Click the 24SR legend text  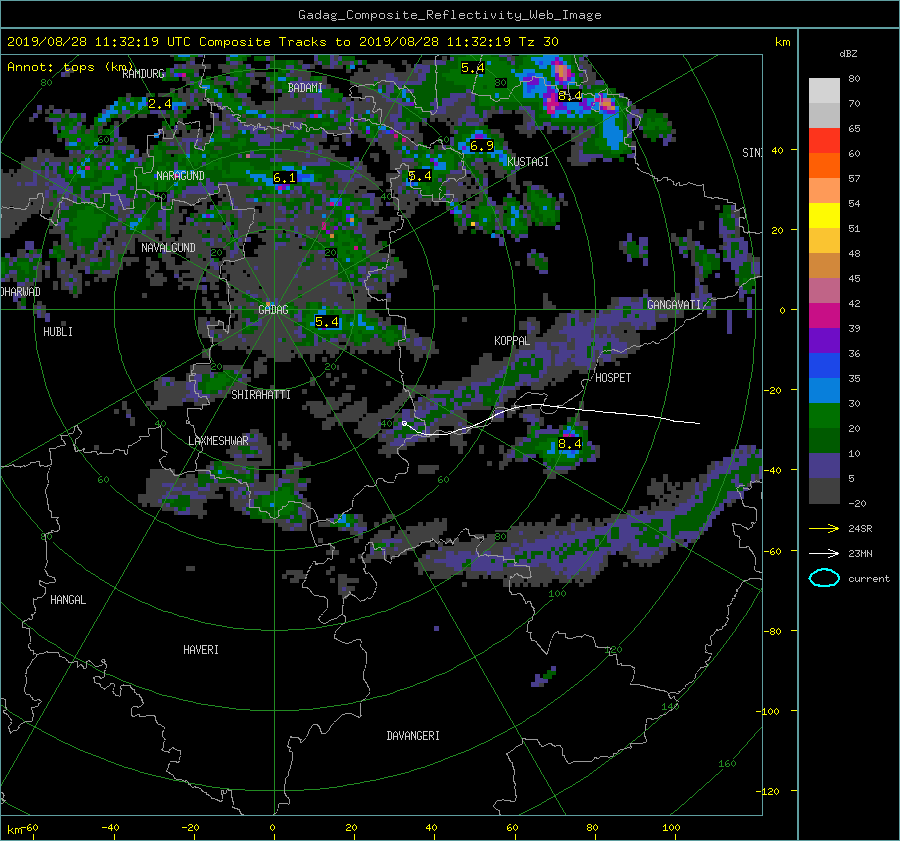[860, 529]
